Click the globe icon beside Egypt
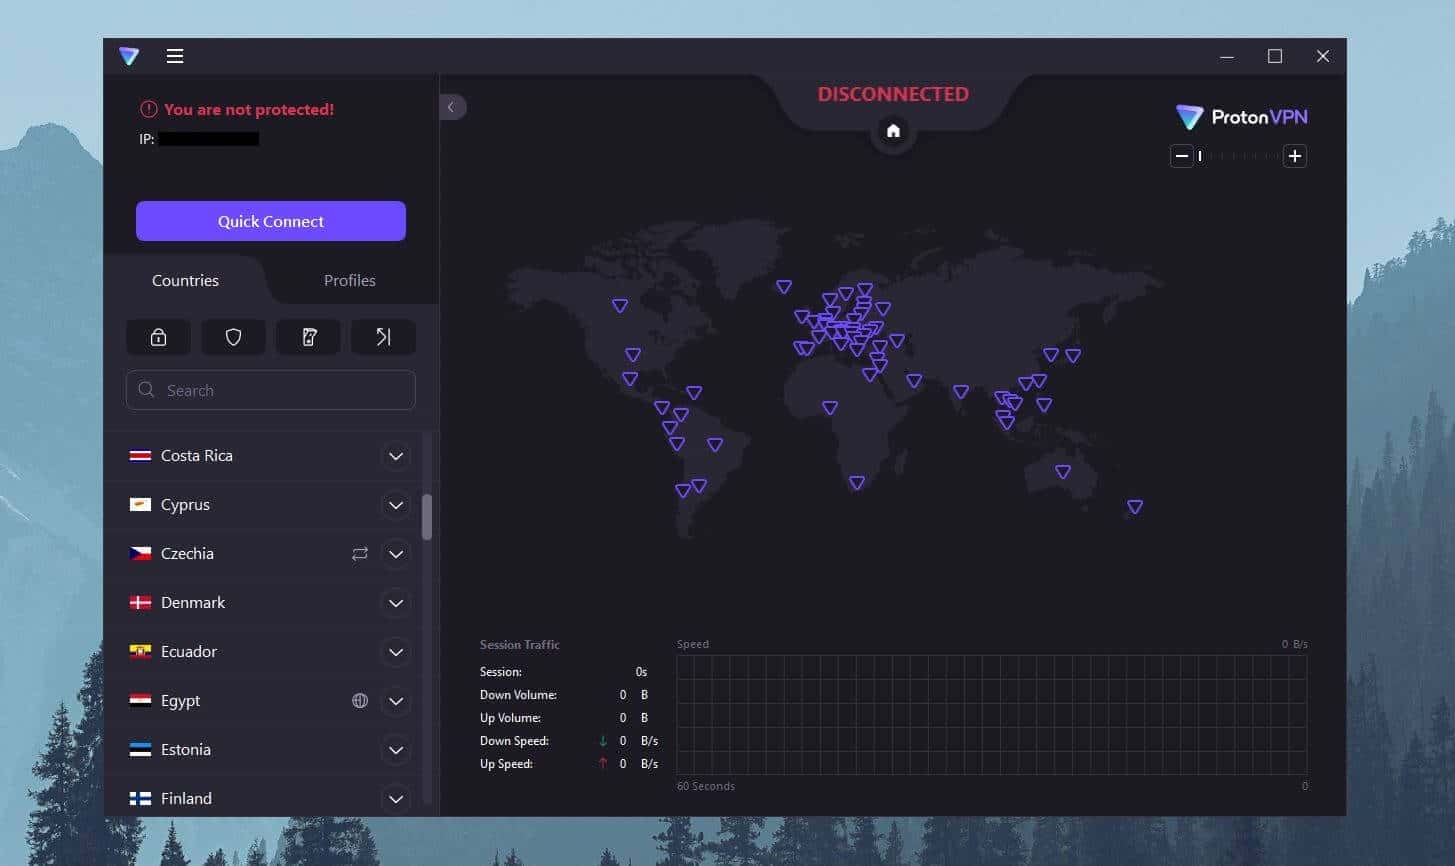 pyautogui.click(x=360, y=701)
